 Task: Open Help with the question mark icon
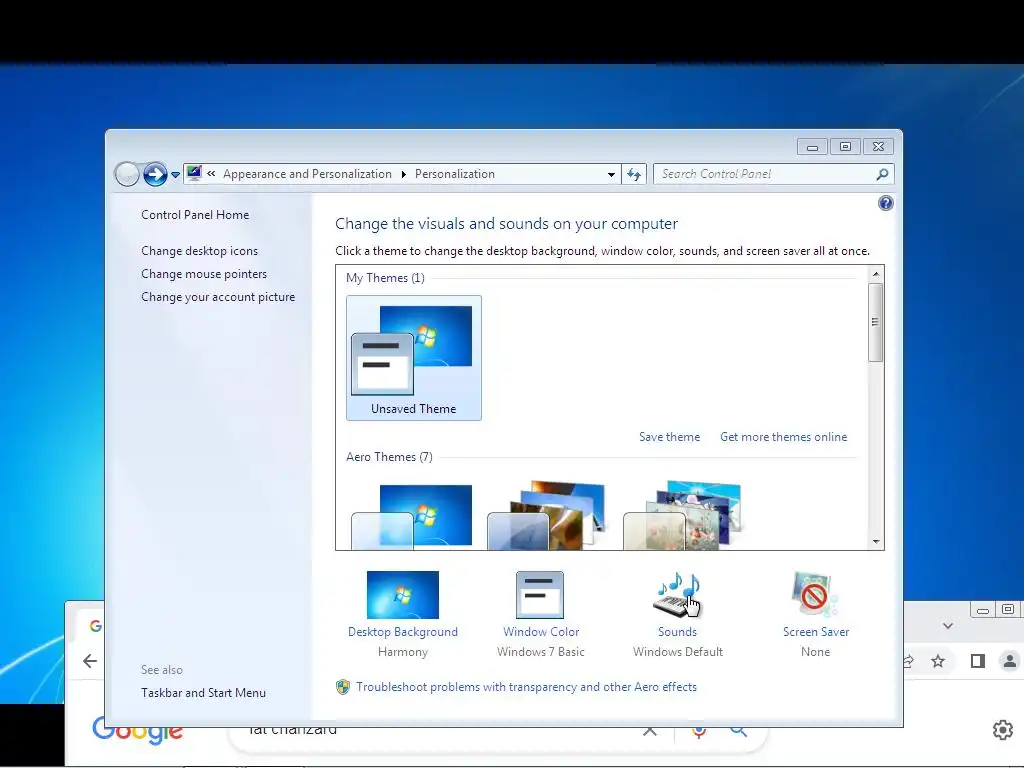click(x=886, y=203)
